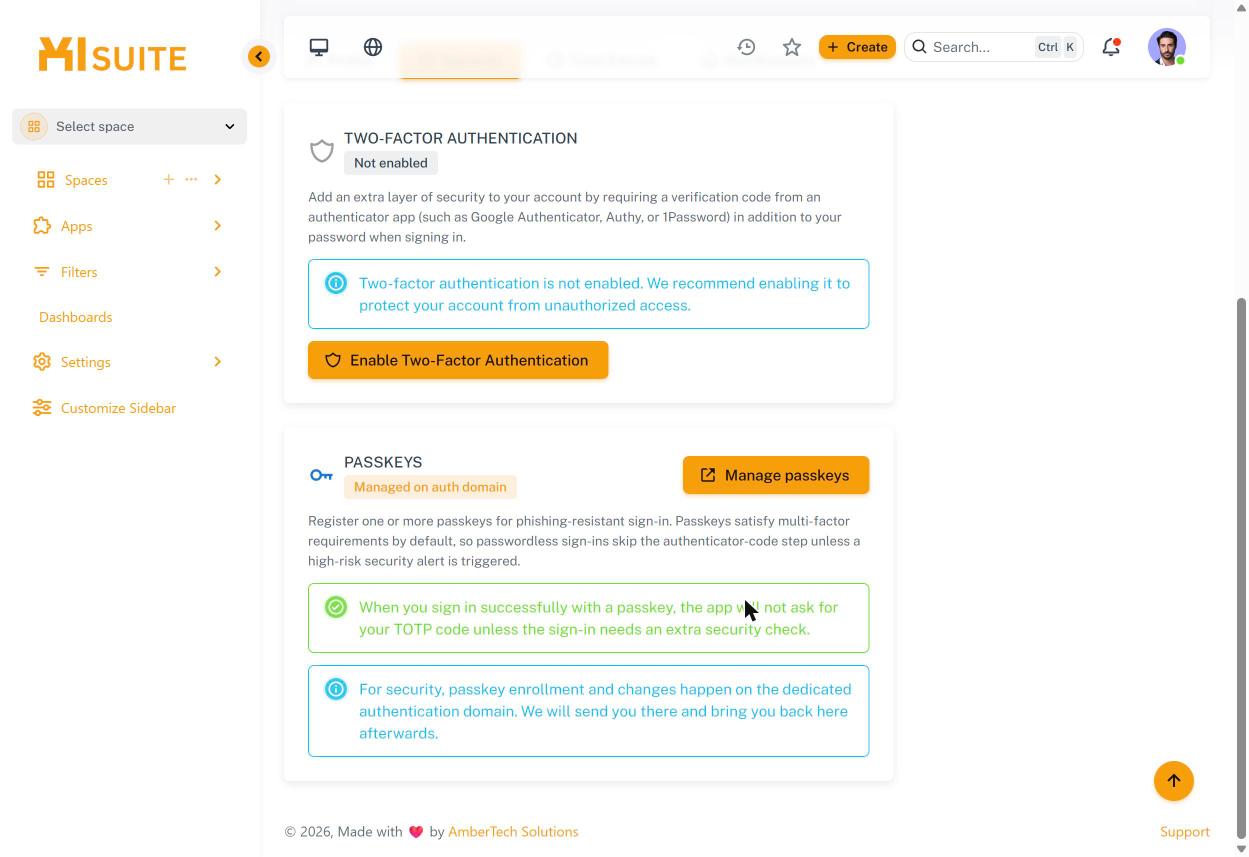Viewport: 1249px width, 857px height.
Task: Open the globe language icon
Action: tap(373, 47)
